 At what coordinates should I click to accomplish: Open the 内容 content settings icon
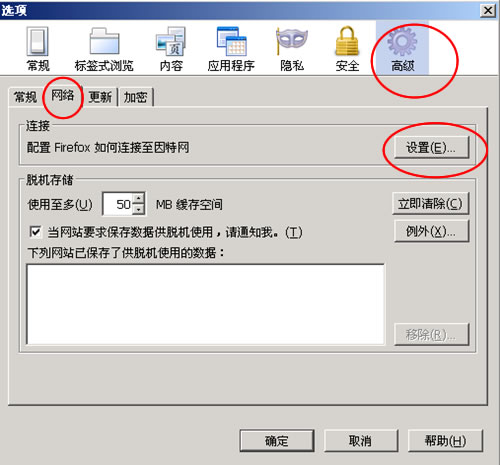[x=171, y=41]
